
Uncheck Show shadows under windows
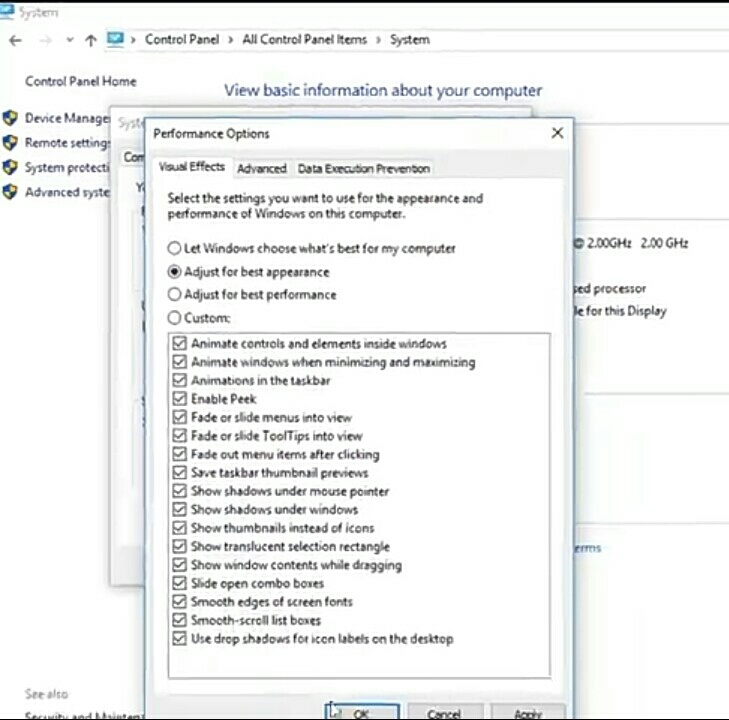coord(179,509)
